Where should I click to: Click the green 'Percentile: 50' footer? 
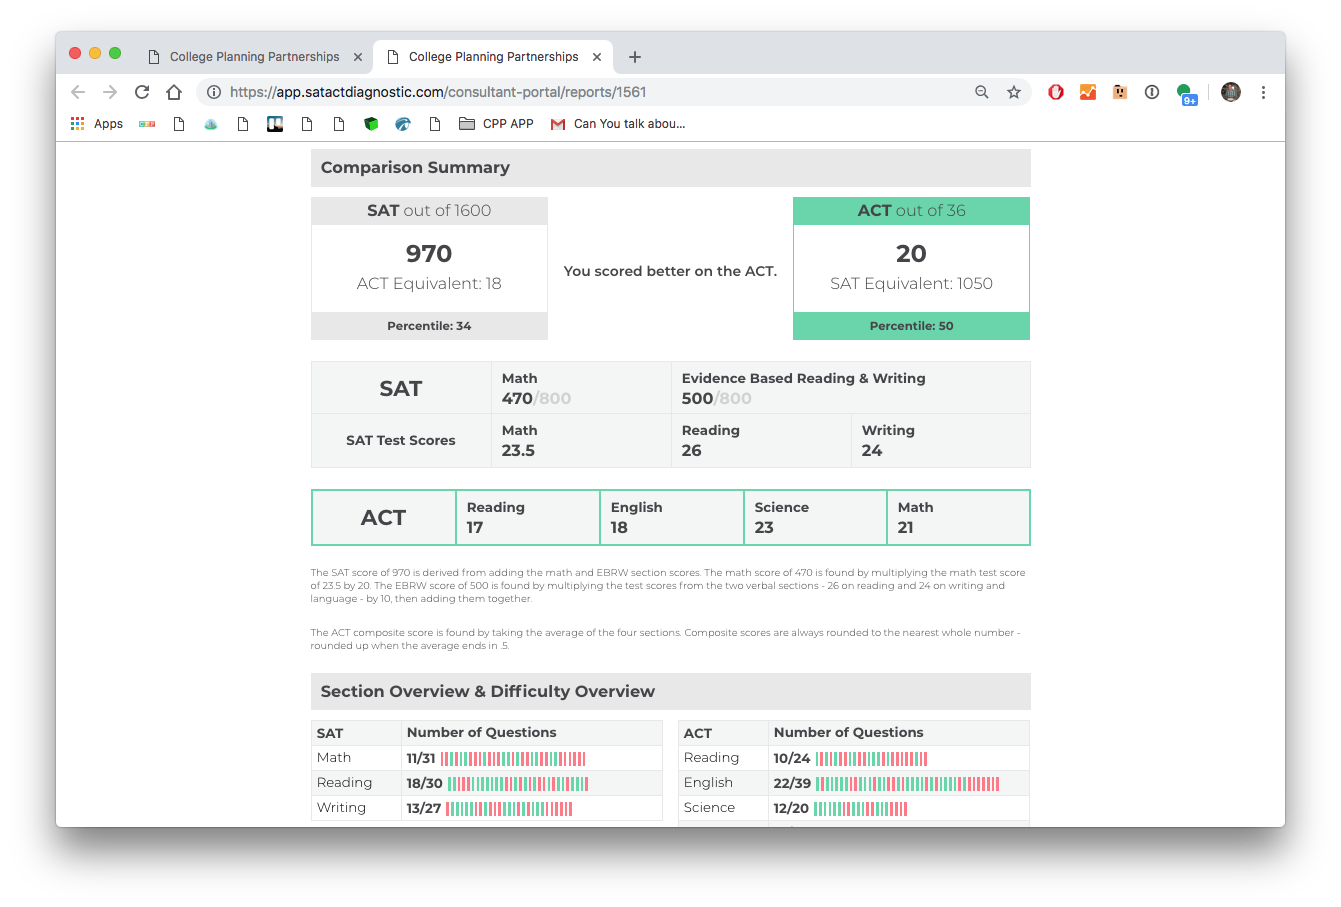[911, 326]
